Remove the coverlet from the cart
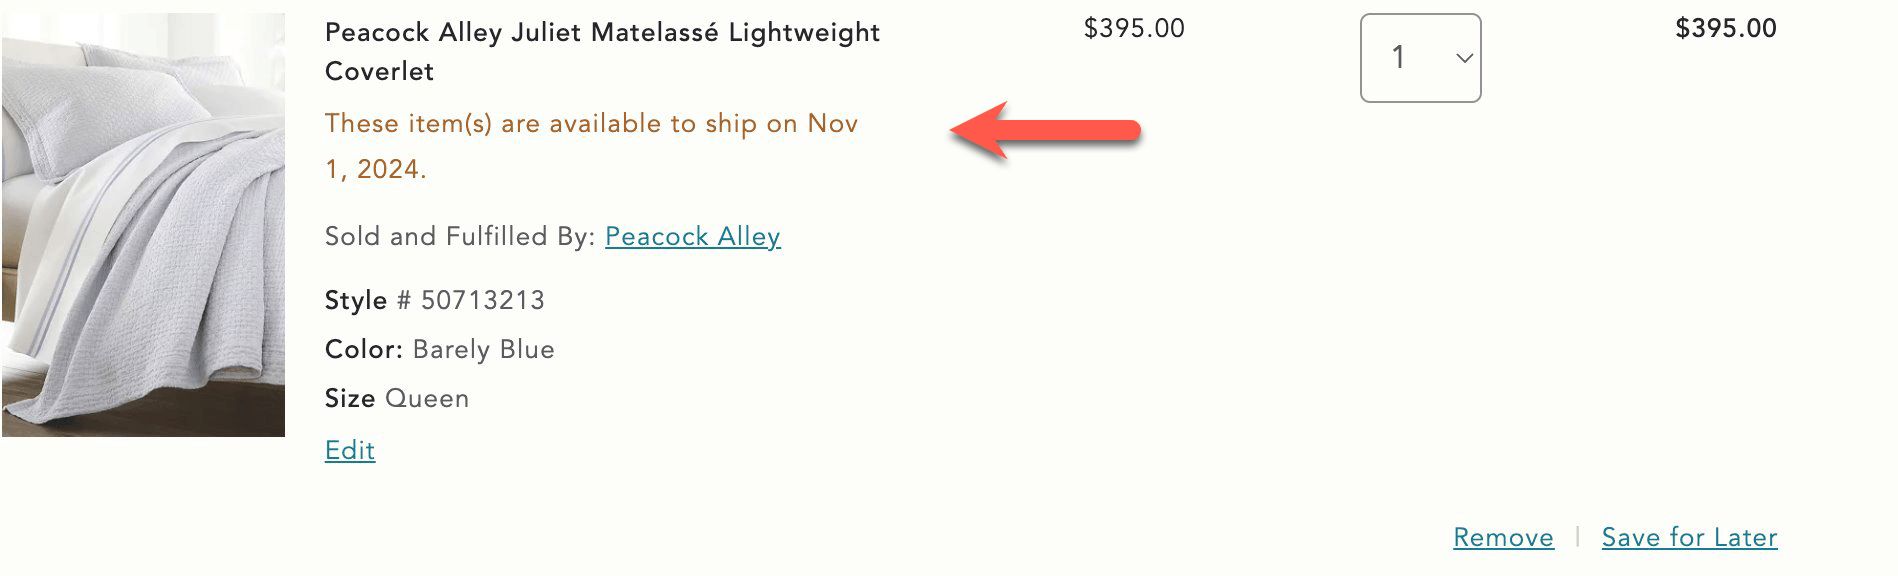 [x=1503, y=538]
